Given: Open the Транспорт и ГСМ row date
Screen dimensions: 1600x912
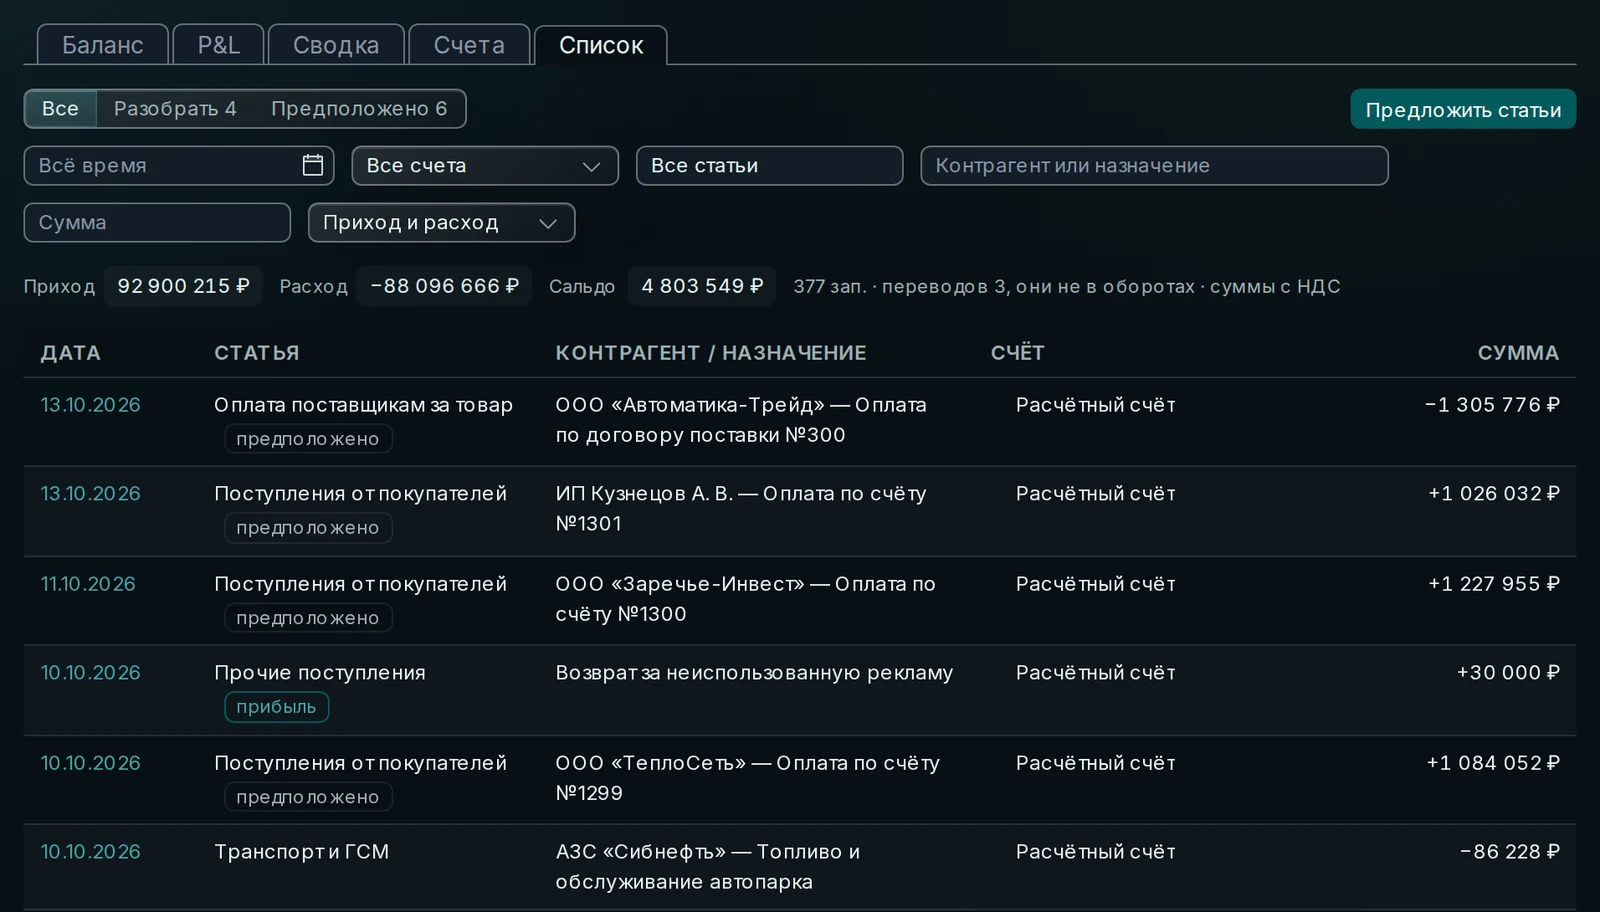Looking at the screenshot, I should tap(90, 852).
